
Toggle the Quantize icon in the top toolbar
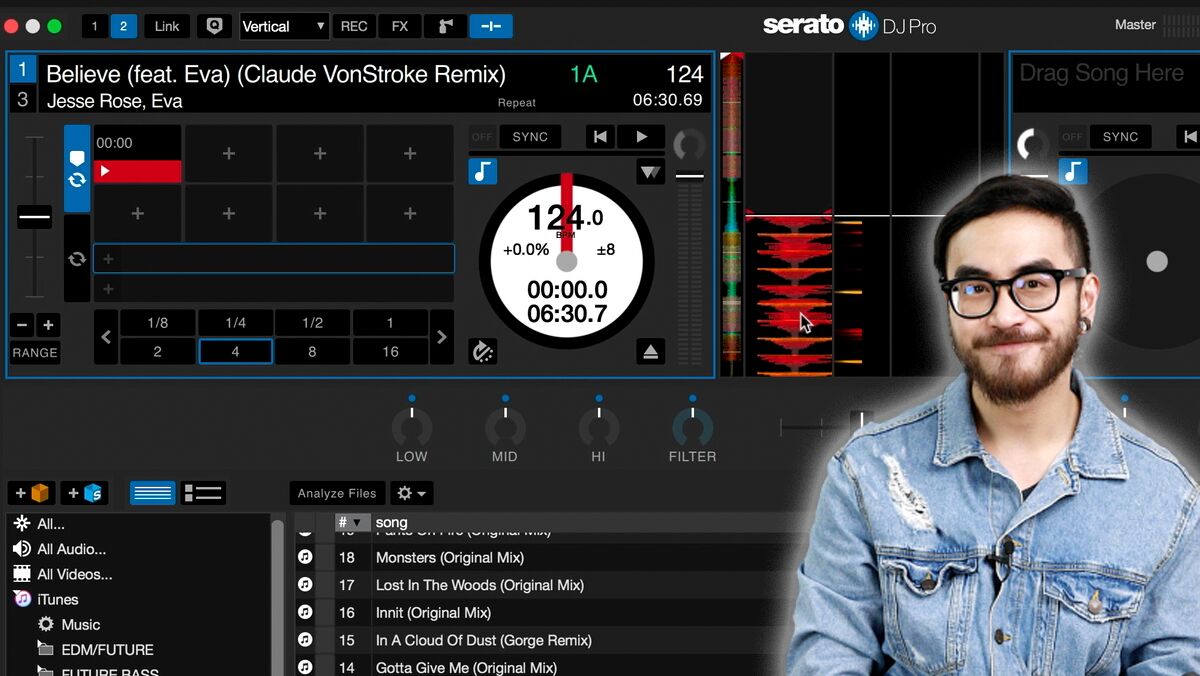coord(213,26)
